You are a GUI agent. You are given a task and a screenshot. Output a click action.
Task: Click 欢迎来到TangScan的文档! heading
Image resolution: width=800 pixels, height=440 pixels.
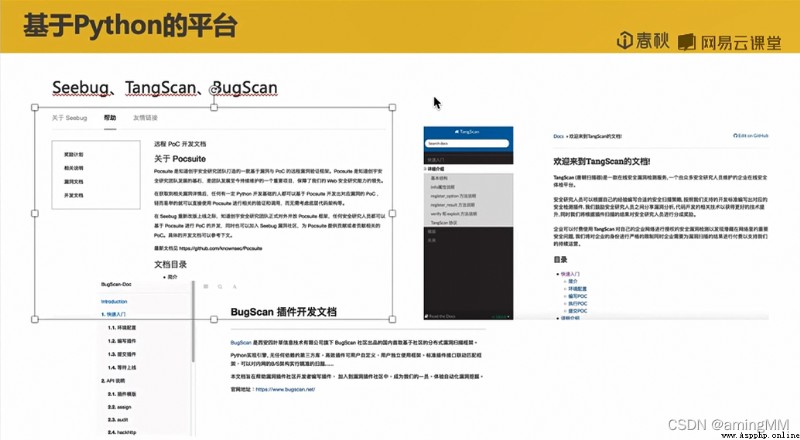(x=602, y=161)
